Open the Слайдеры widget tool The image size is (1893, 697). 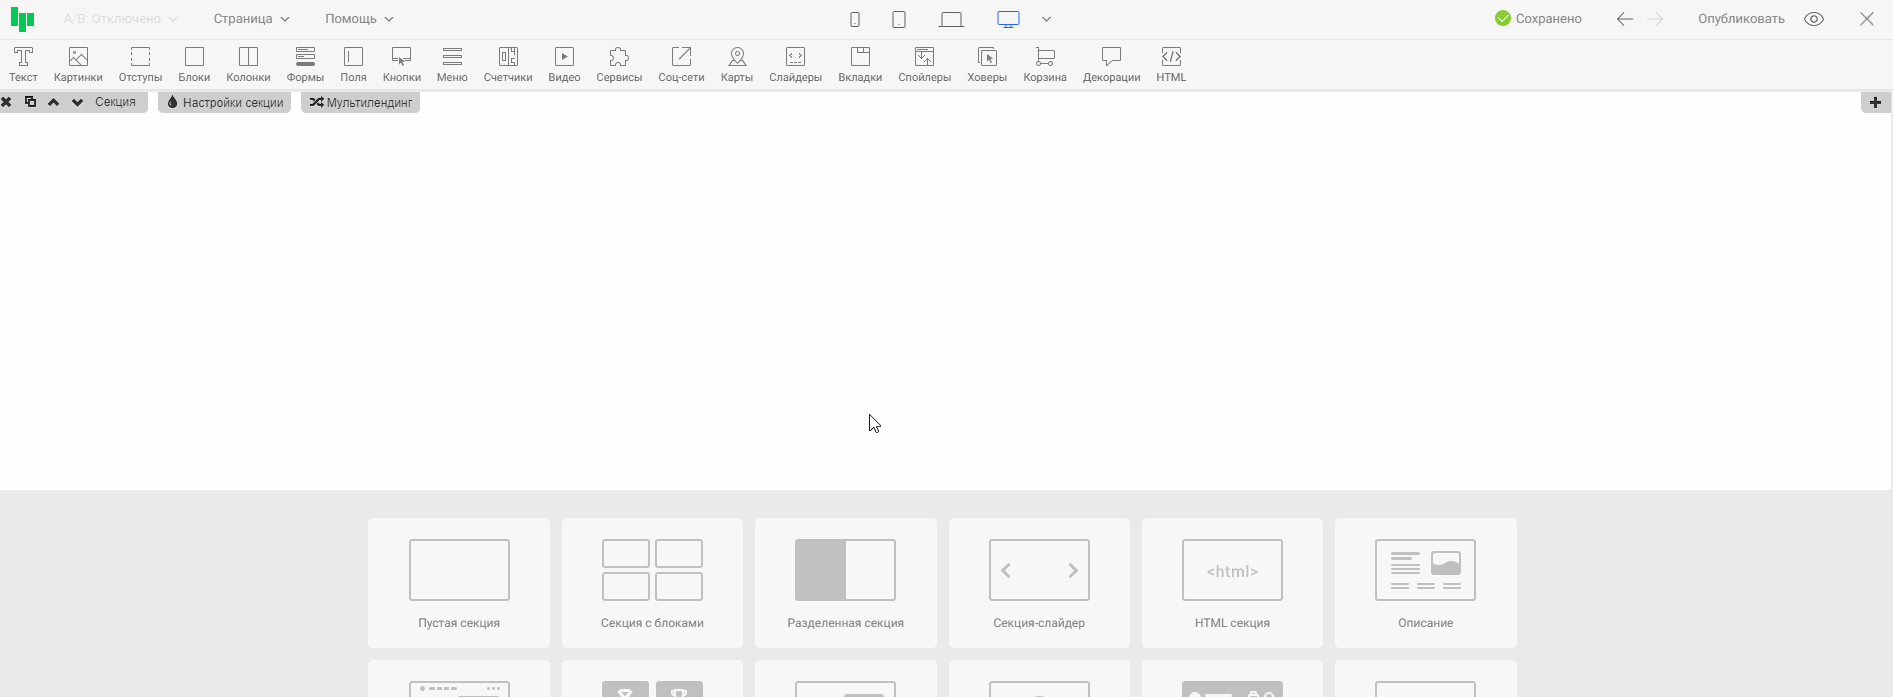coord(795,64)
